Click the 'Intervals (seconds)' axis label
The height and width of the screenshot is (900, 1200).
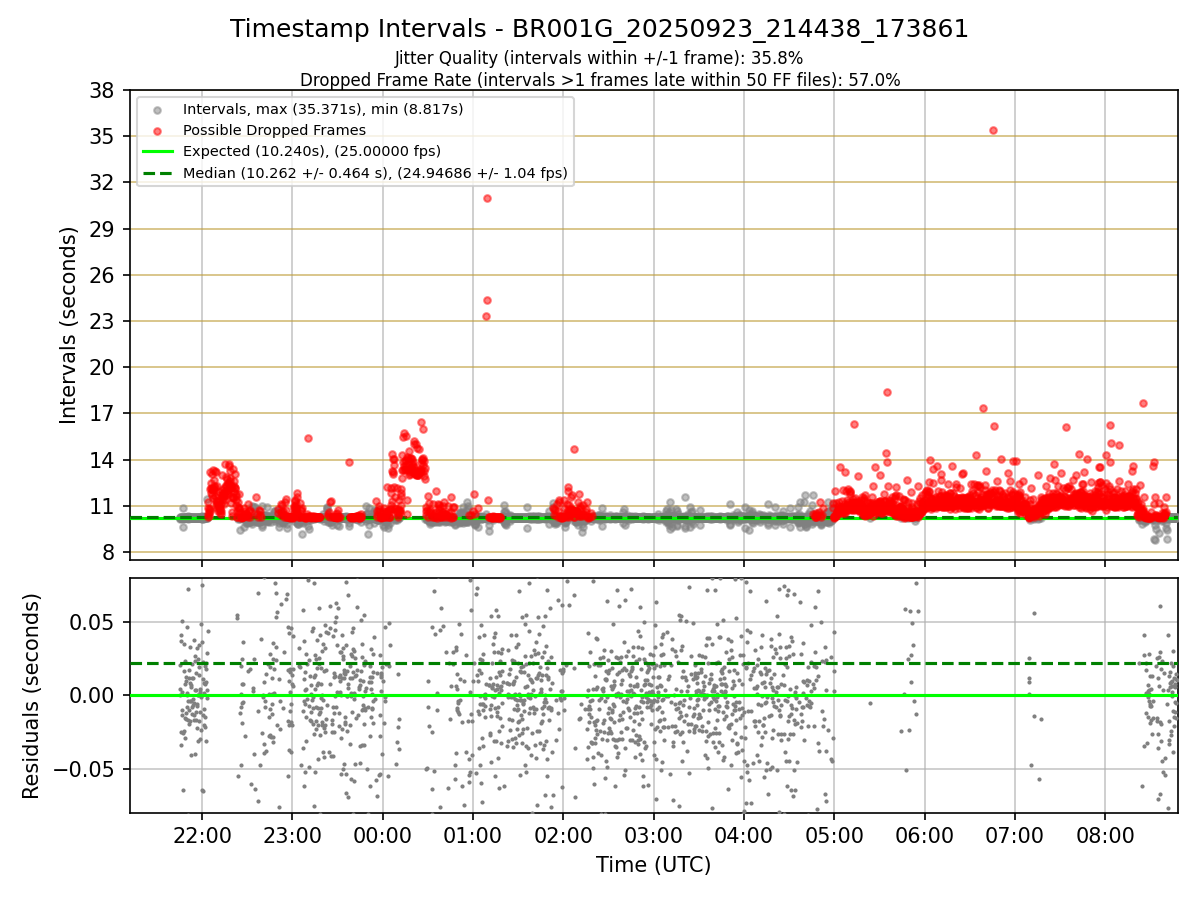click(68, 325)
